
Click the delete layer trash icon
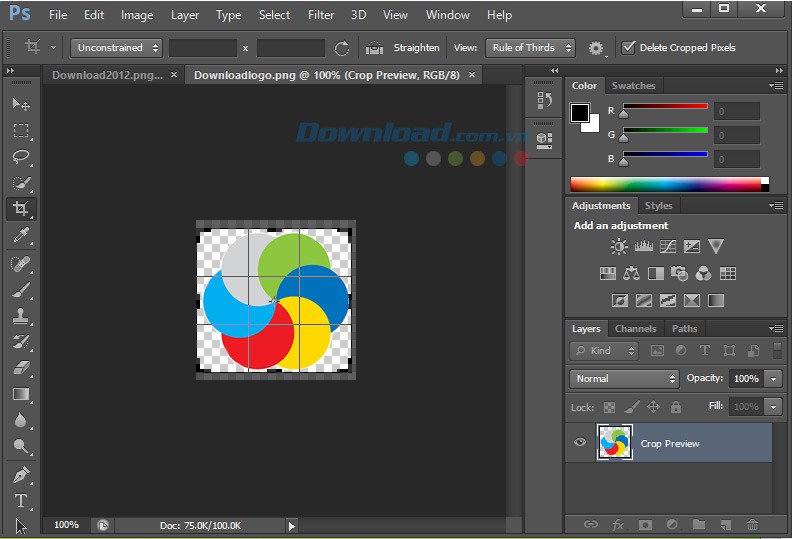752,524
